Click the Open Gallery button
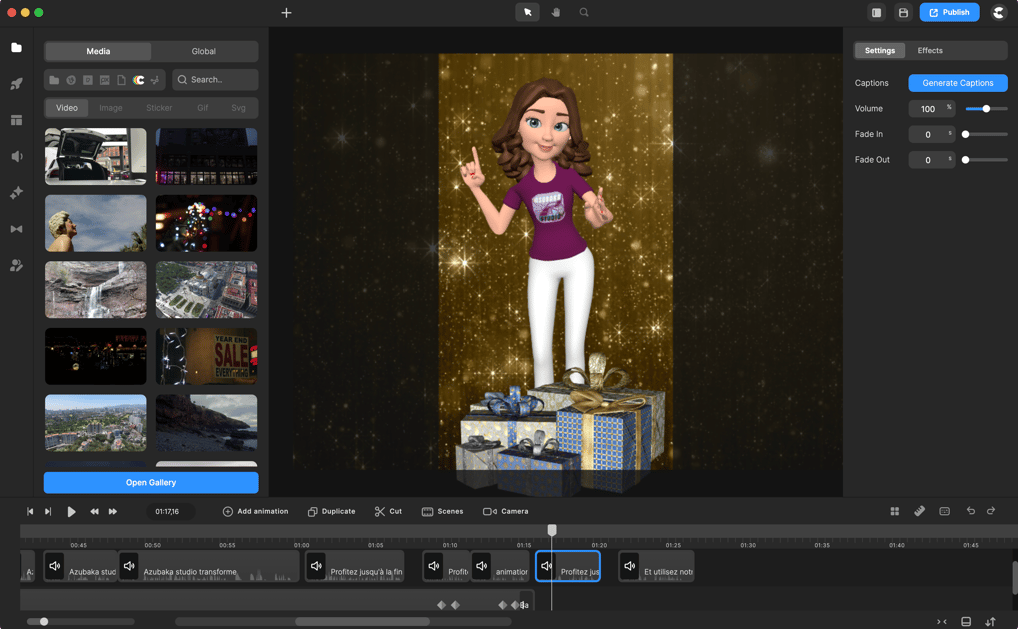This screenshot has width=1018, height=629. point(151,482)
